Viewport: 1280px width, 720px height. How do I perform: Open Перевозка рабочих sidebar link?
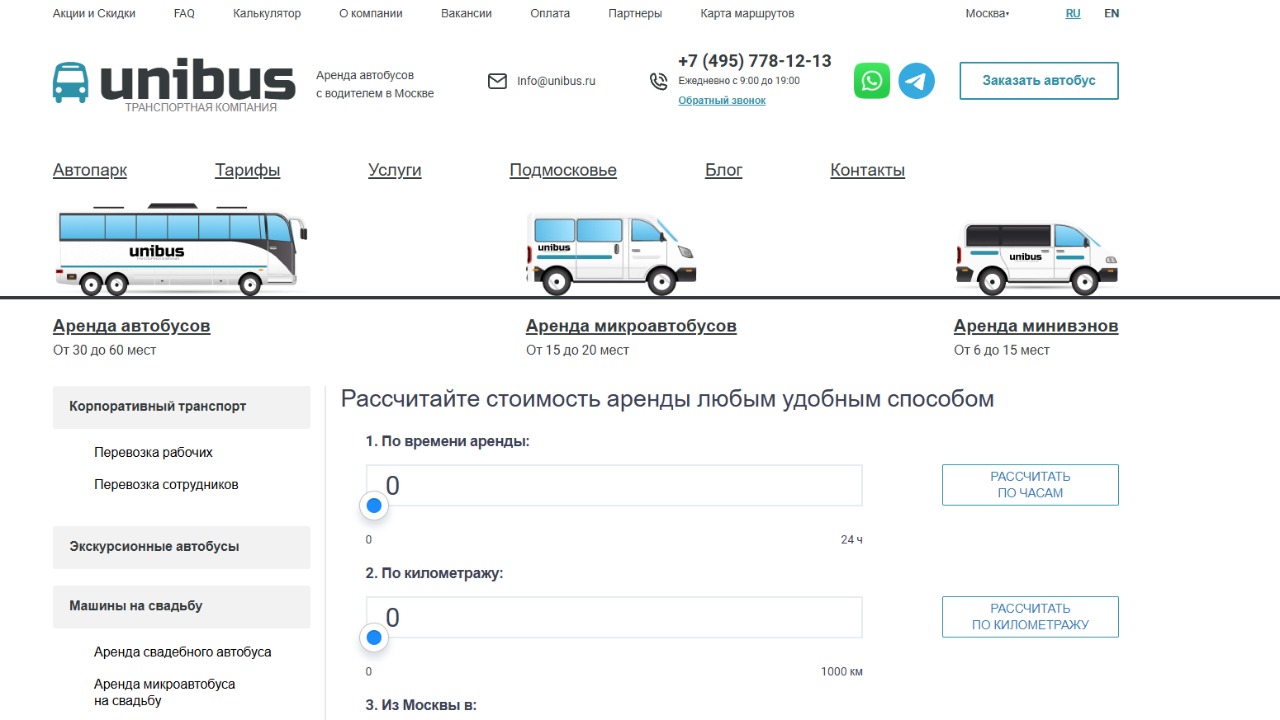point(154,452)
